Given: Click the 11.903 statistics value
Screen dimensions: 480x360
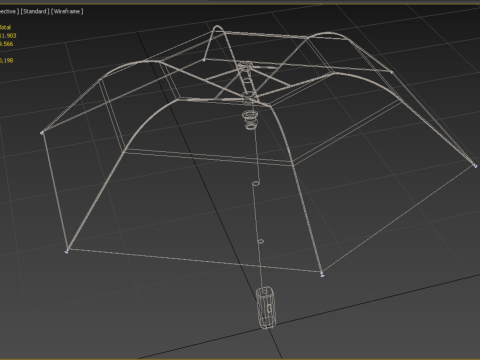Looking at the screenshot, I should (8, 36).
